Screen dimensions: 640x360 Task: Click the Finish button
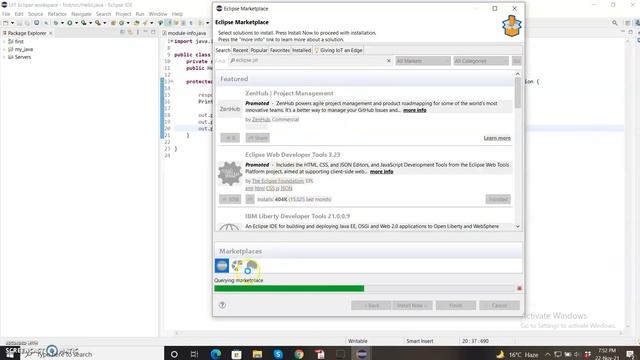point(456,305)
